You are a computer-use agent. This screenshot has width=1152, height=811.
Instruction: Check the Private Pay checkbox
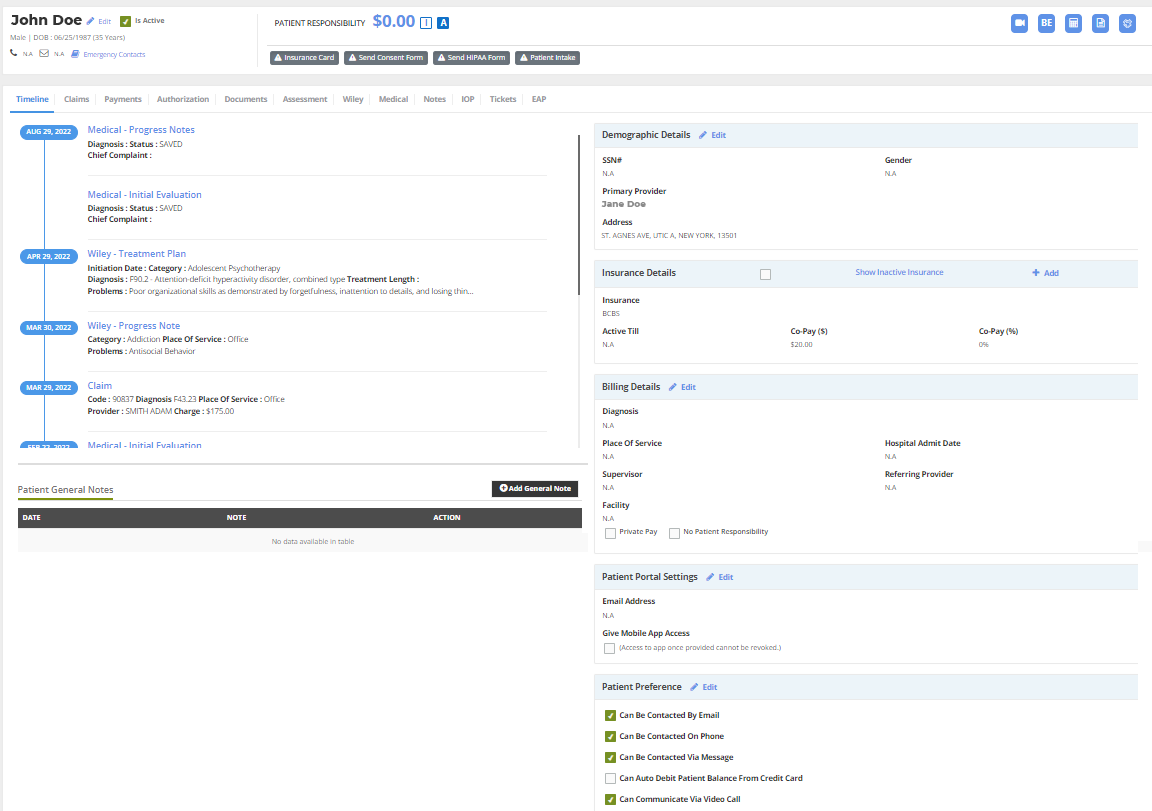(610, 532)
